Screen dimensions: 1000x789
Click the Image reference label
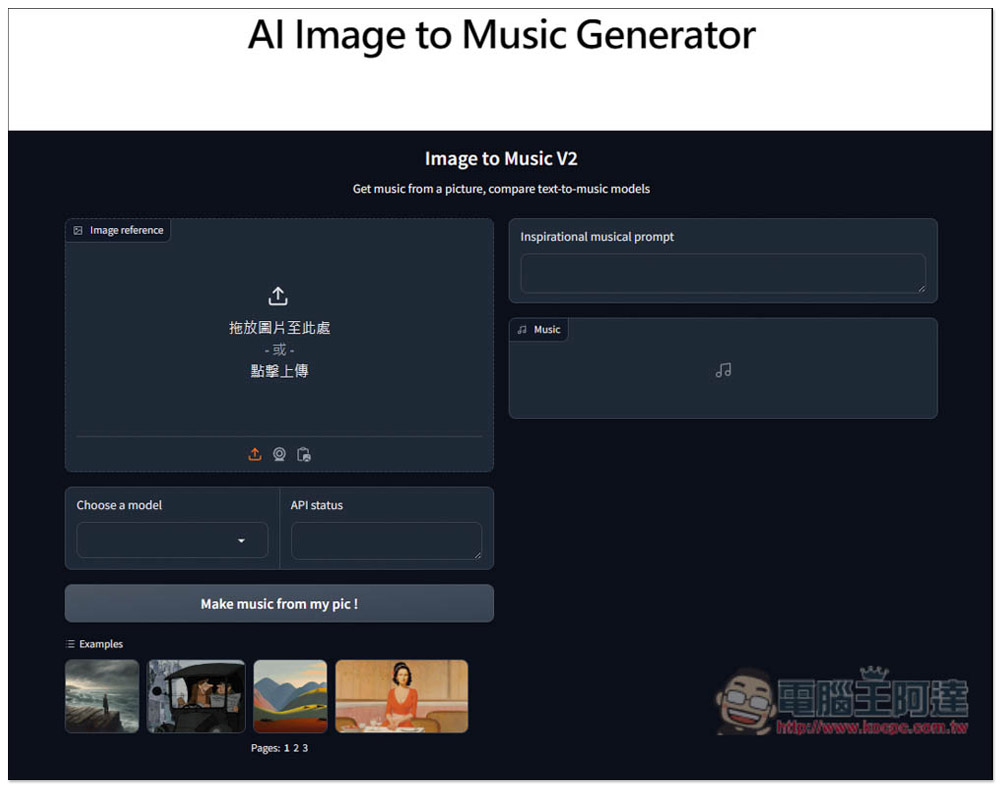[x=126, y=230]
